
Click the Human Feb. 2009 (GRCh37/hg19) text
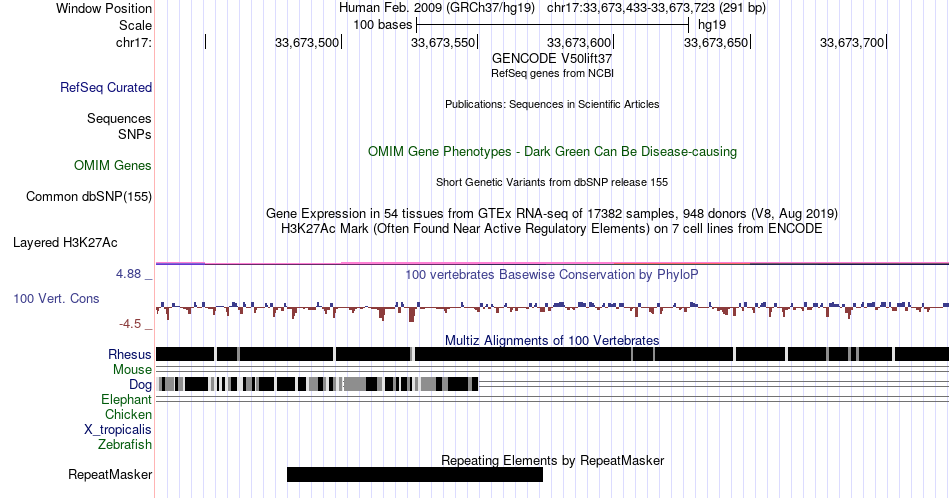tap(437, 8)
